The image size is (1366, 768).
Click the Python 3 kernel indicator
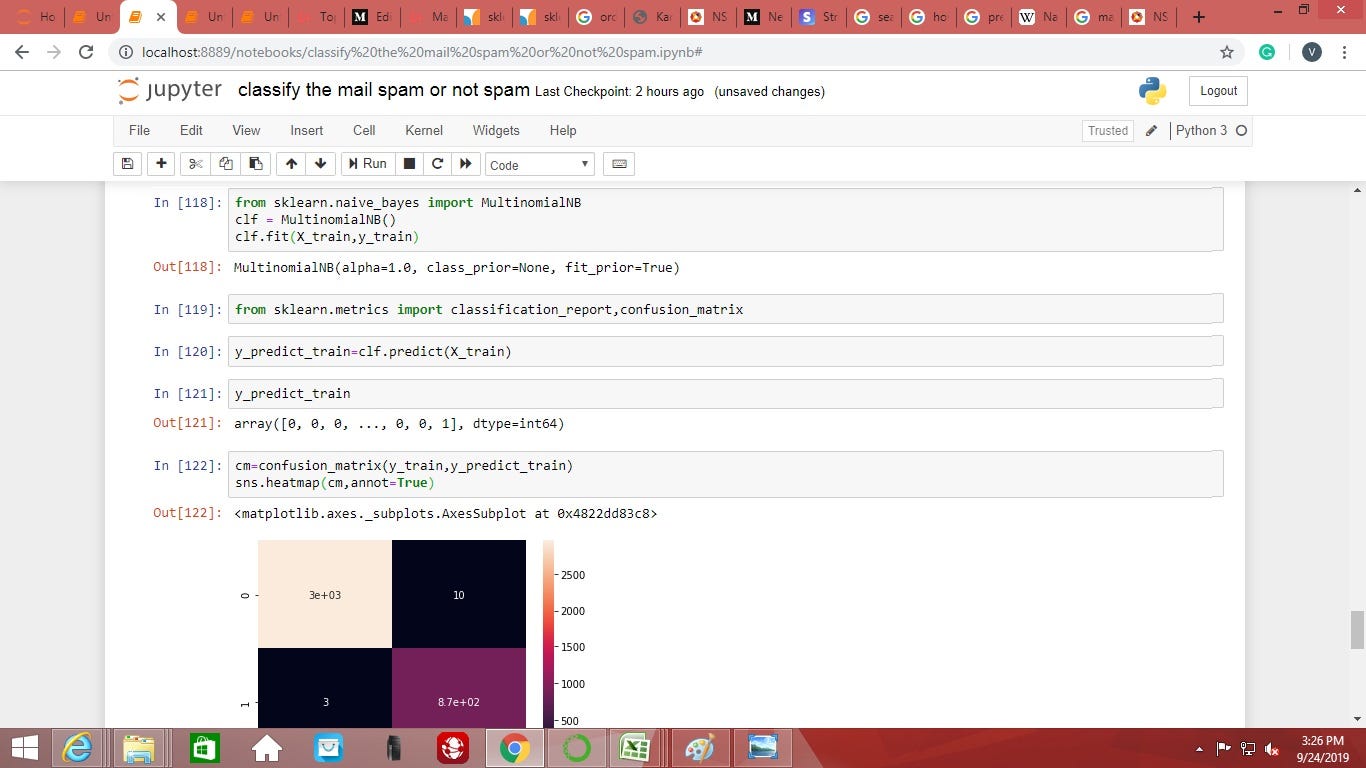click(1201, 130)
